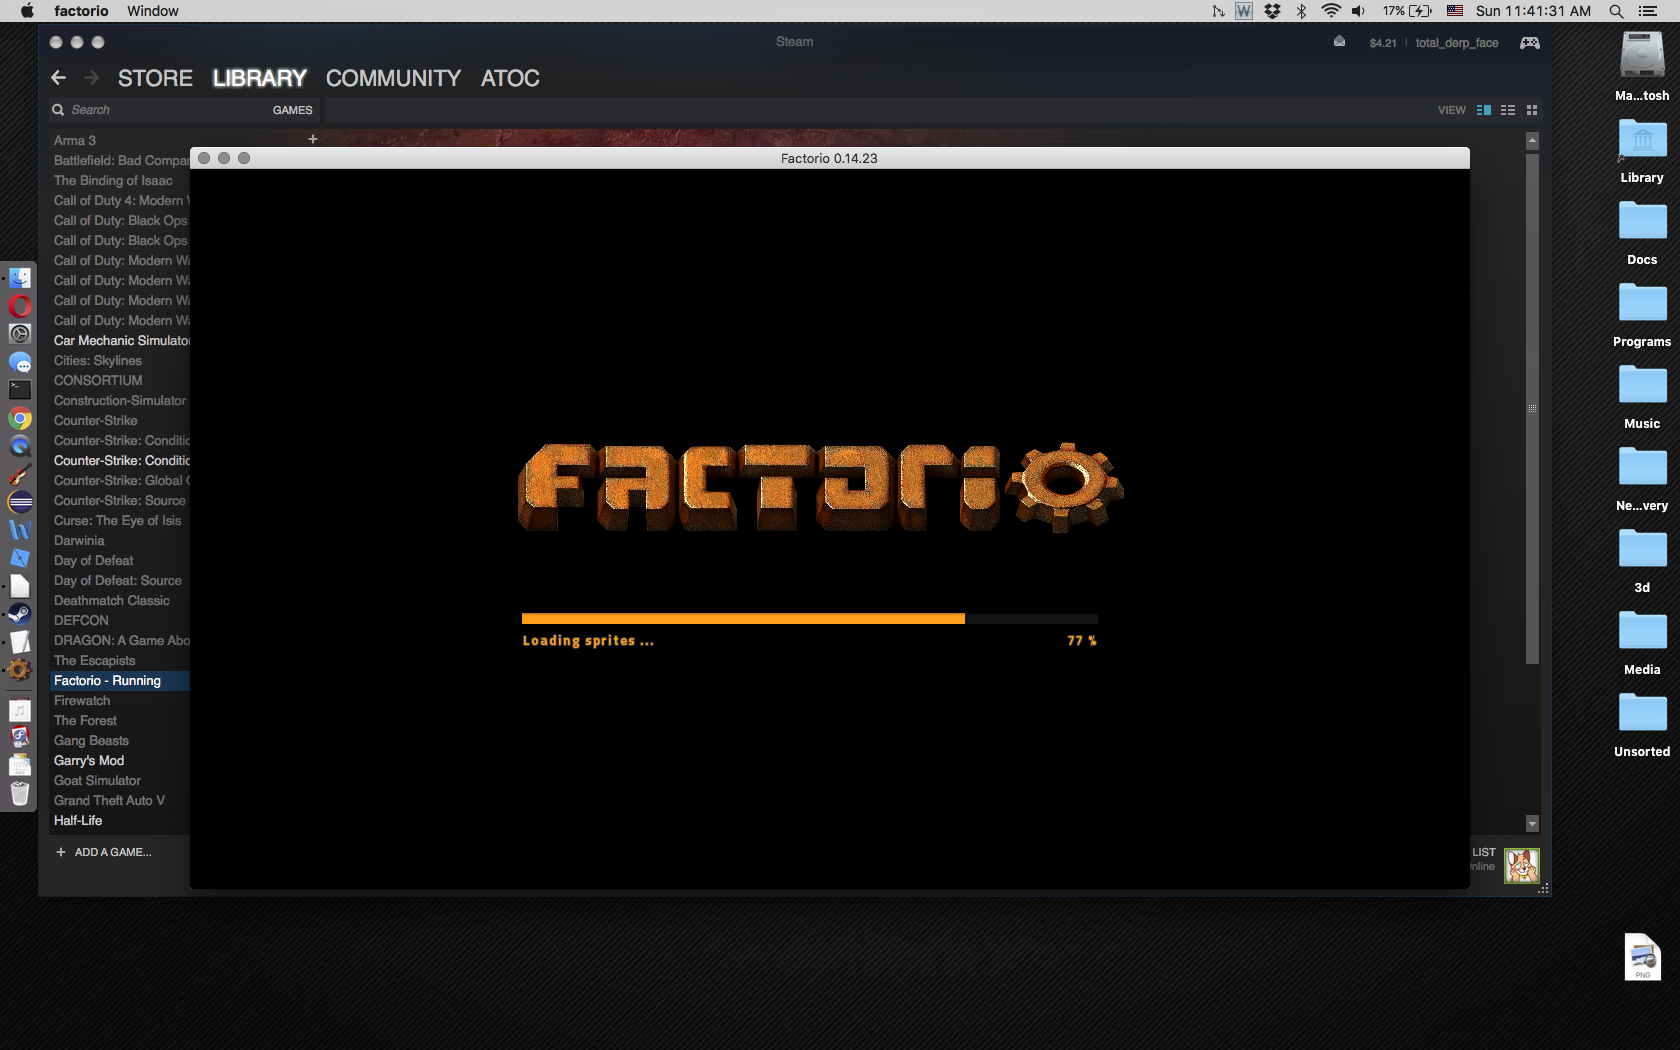Open the factorio application menu
Viewport: 1680px width, 1050px height.
[81, 11]
